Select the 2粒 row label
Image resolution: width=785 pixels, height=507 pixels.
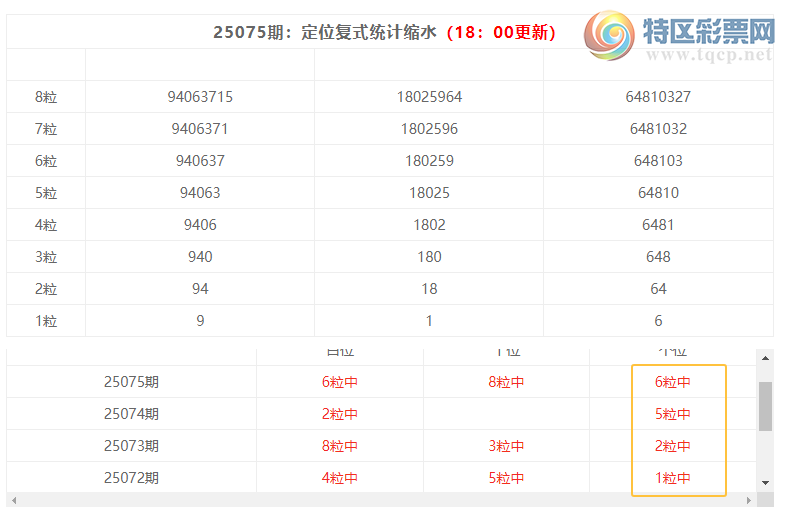(46, 289)
